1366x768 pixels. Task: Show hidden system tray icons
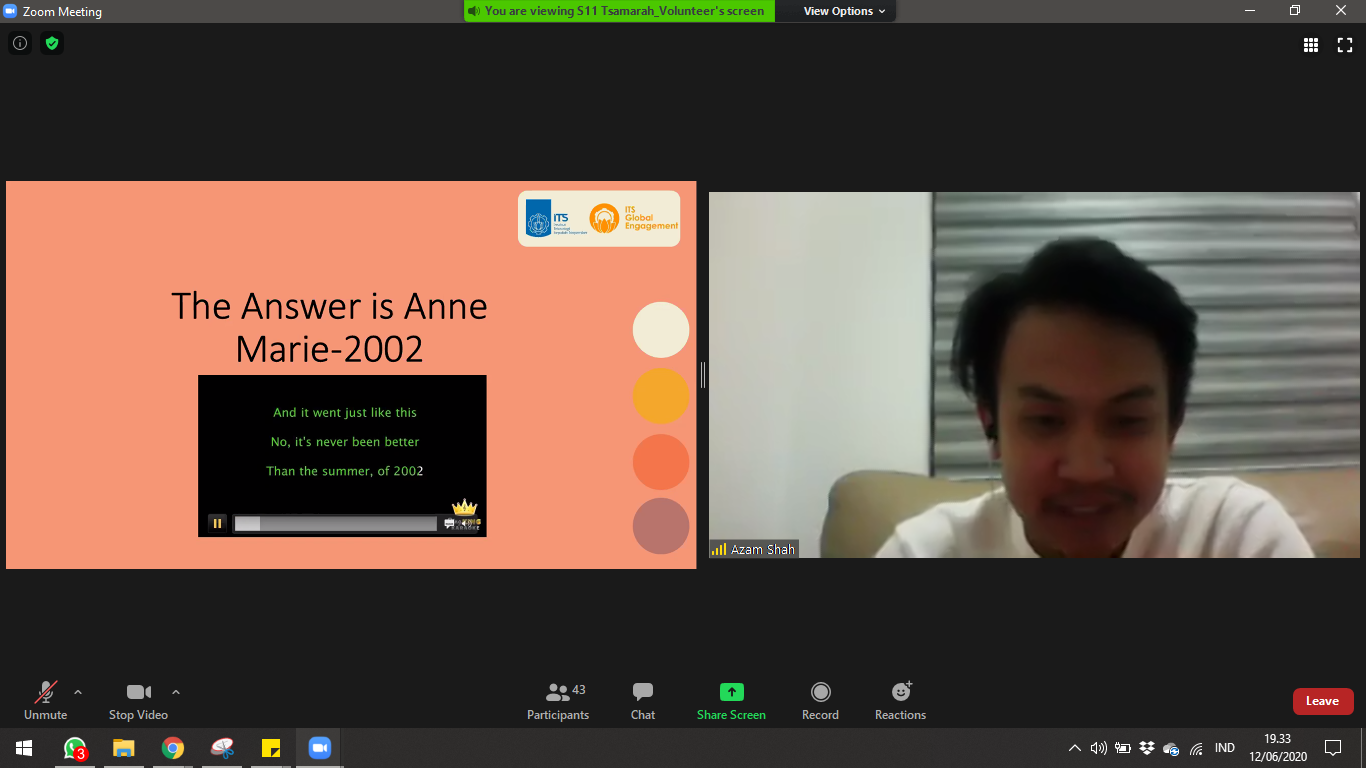pyautogui.click(x=1075, y=748)
